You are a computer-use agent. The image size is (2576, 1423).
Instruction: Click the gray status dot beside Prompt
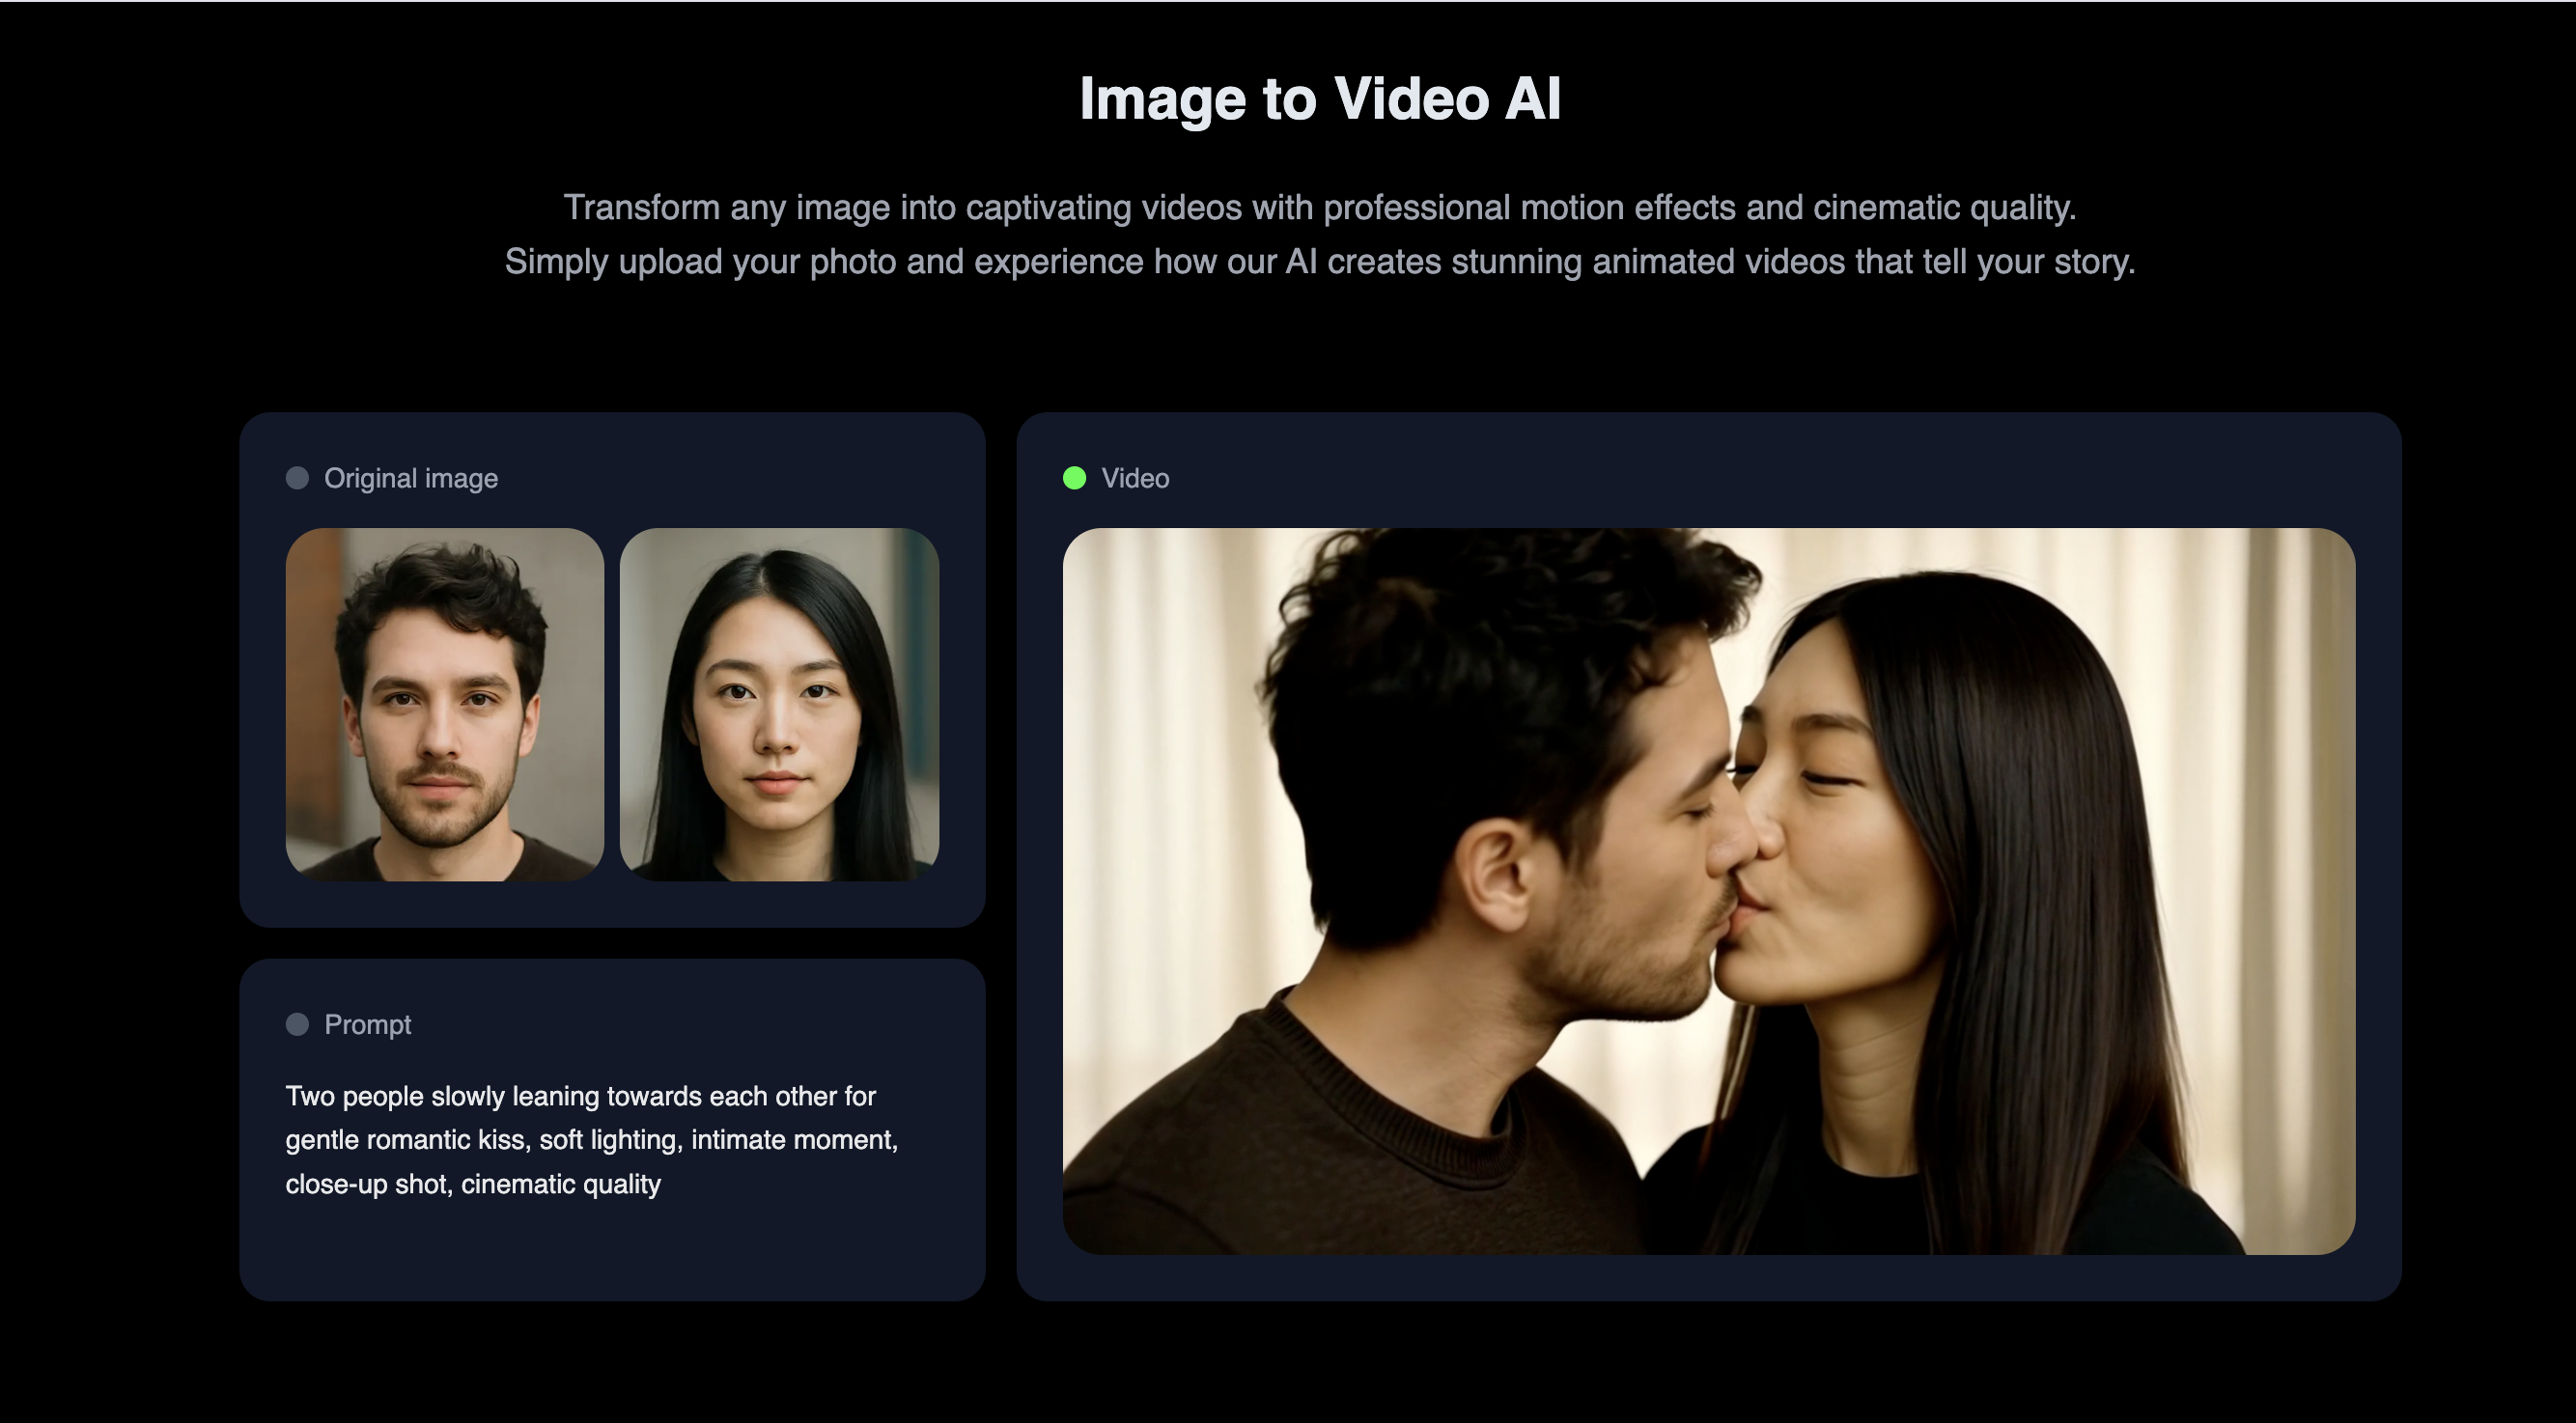296,1024
